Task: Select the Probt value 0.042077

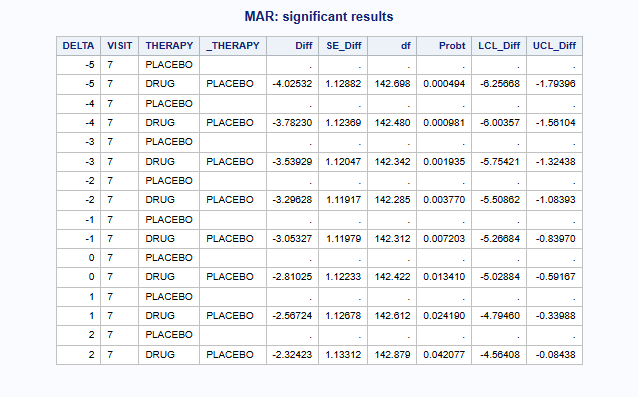Action: (x=444, y=355)
